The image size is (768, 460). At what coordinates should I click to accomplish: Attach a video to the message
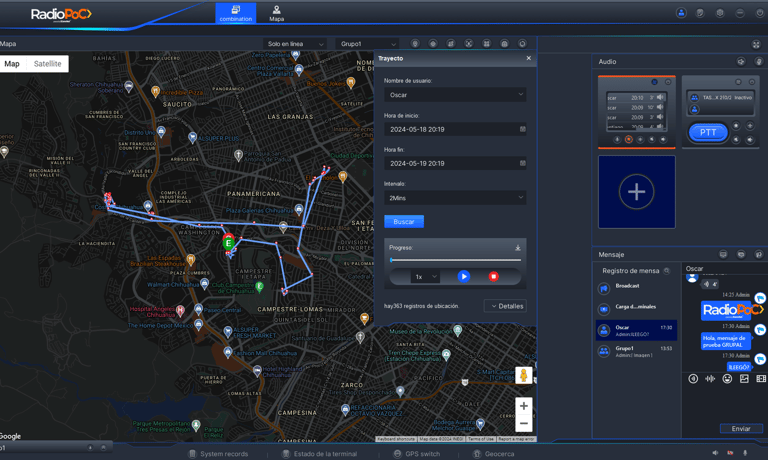[761, 379]
